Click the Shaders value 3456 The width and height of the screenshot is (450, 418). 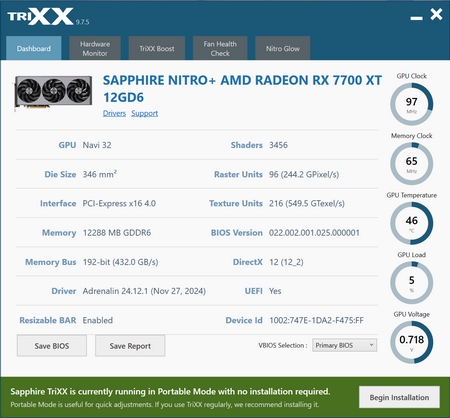[x=278, y=145]
